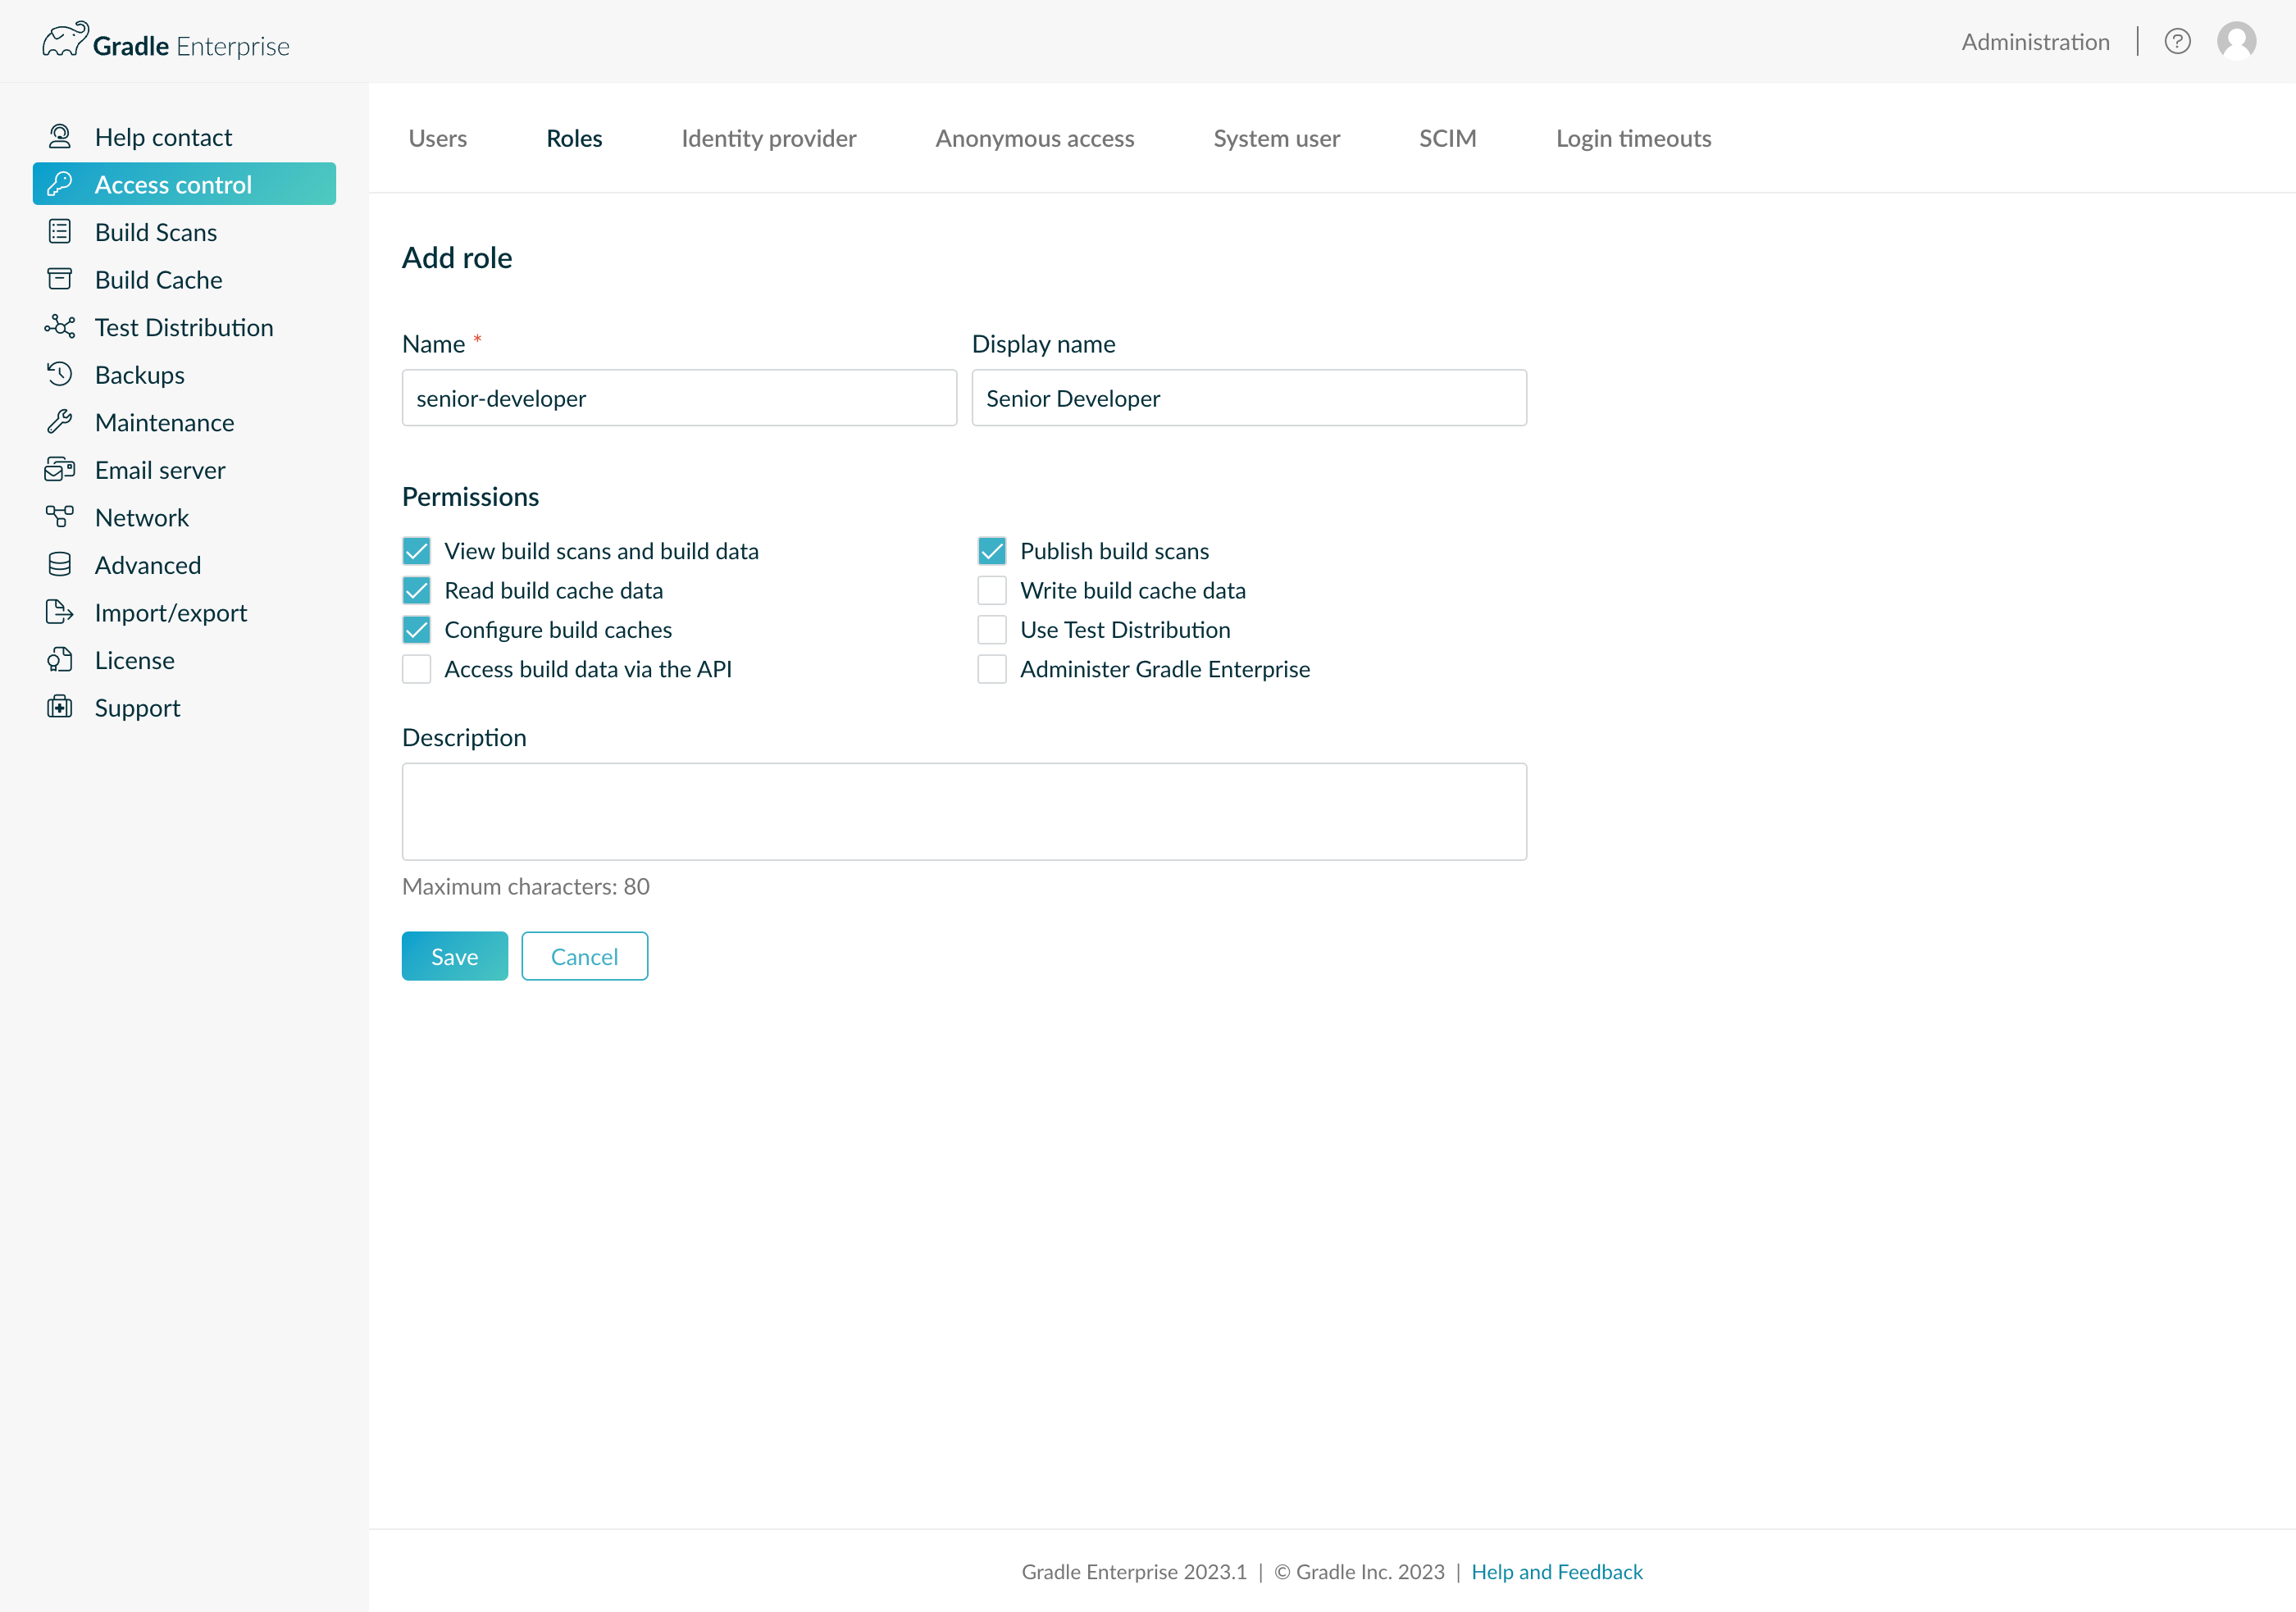This screenshot has height=1612, width=2296.
Task: Click the Build Scans list icon
Action: (x=60, y=232)
